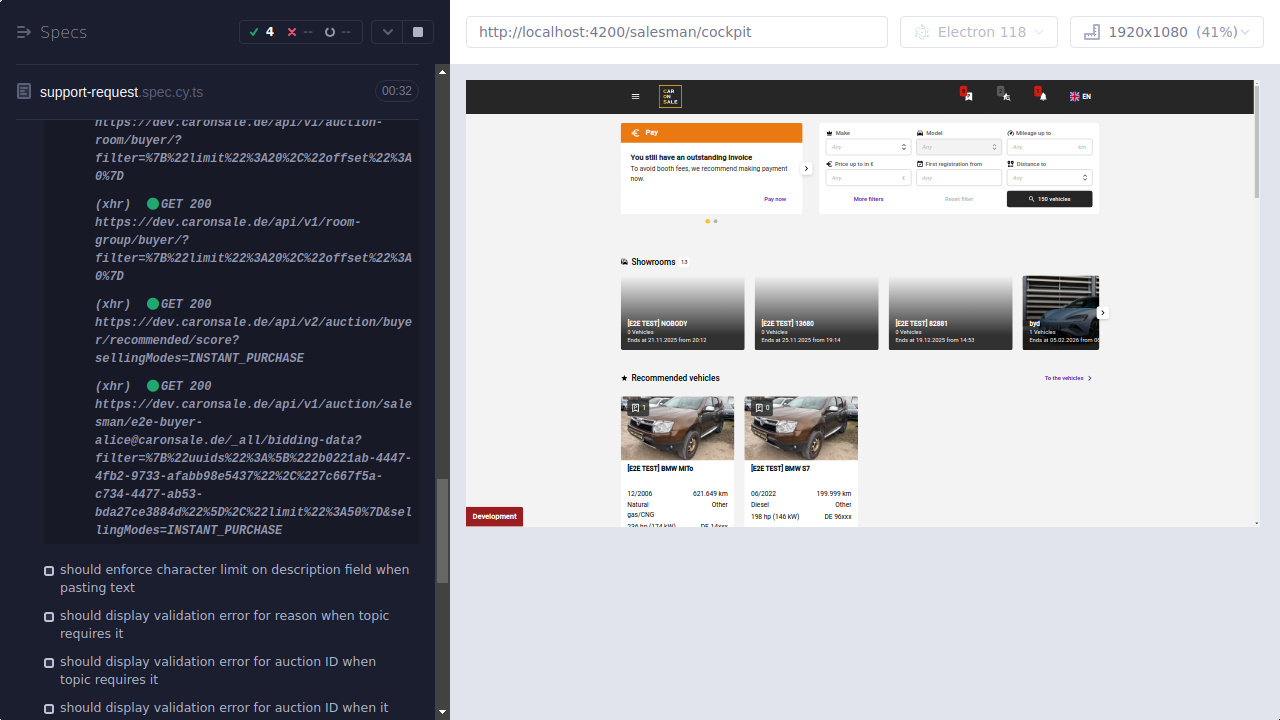Screen dimensions: 1280x720
Task: Open notifications via the bell icon
Action: [x=1043, y=96]
